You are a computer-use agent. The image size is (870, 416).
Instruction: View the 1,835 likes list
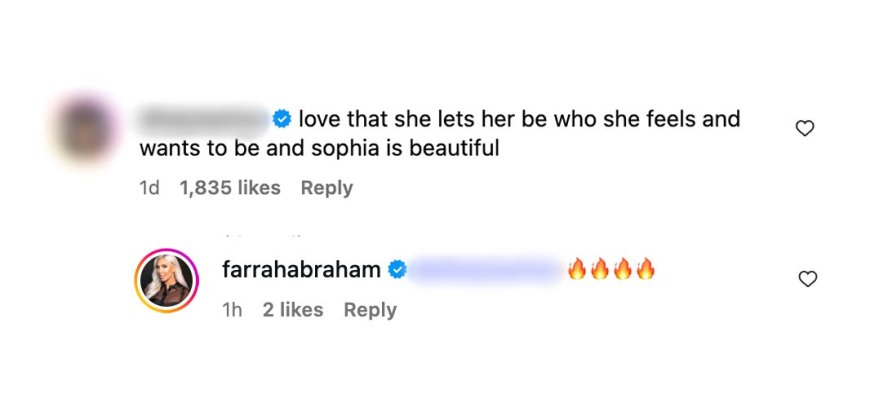coord(230,188)
